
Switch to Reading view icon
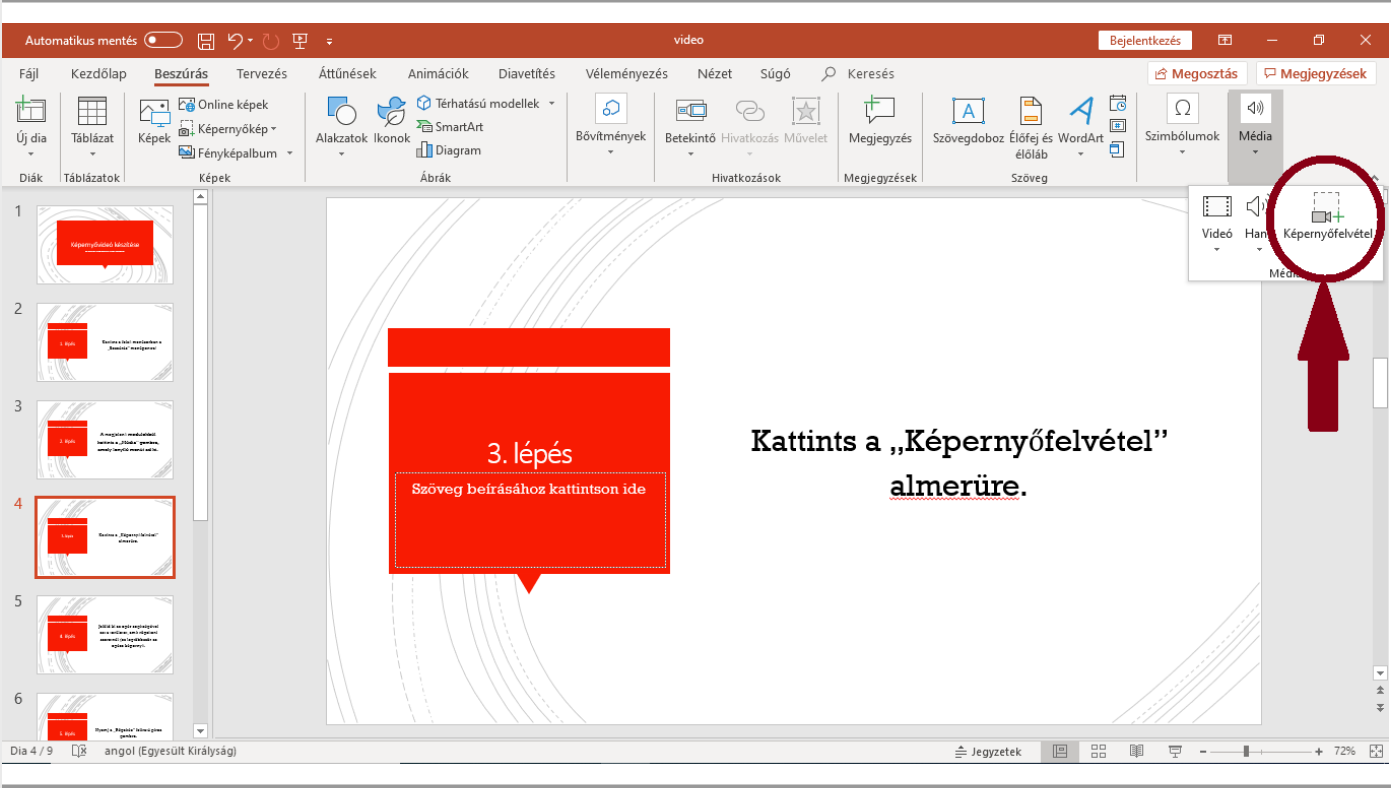pos(1136,751)
